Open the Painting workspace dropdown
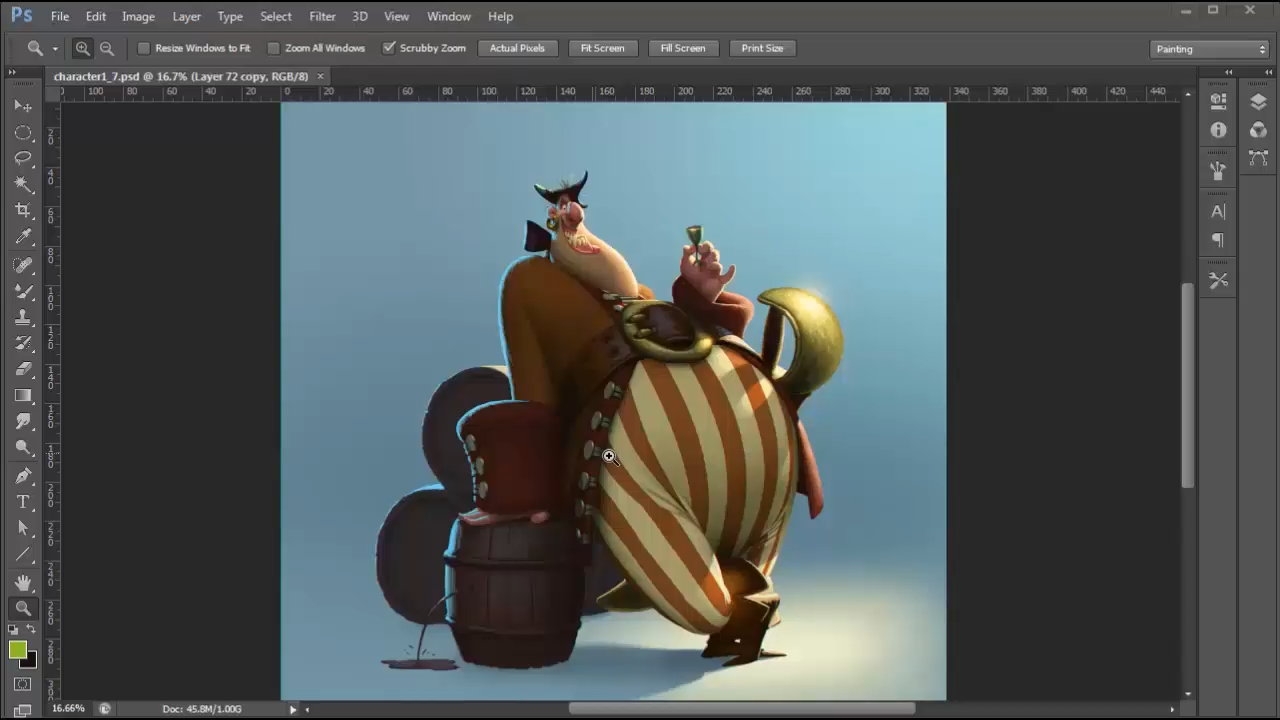 tap(1210, 49)
